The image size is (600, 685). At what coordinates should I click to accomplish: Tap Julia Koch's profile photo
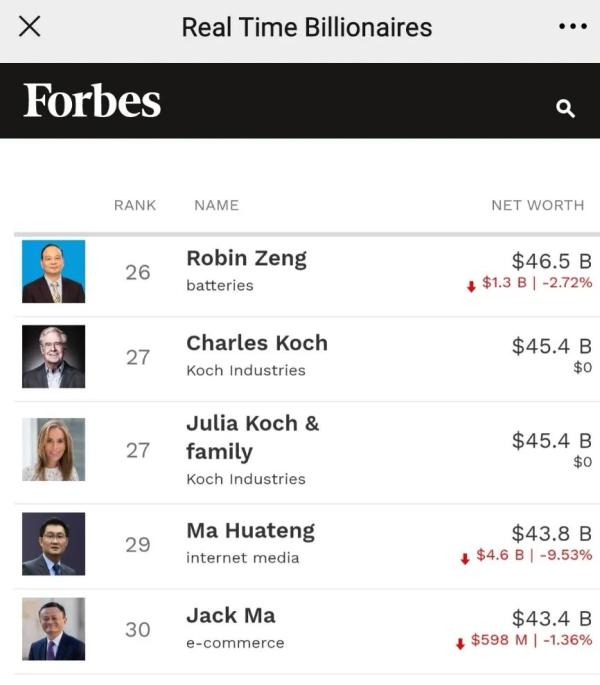coord(54,450)
